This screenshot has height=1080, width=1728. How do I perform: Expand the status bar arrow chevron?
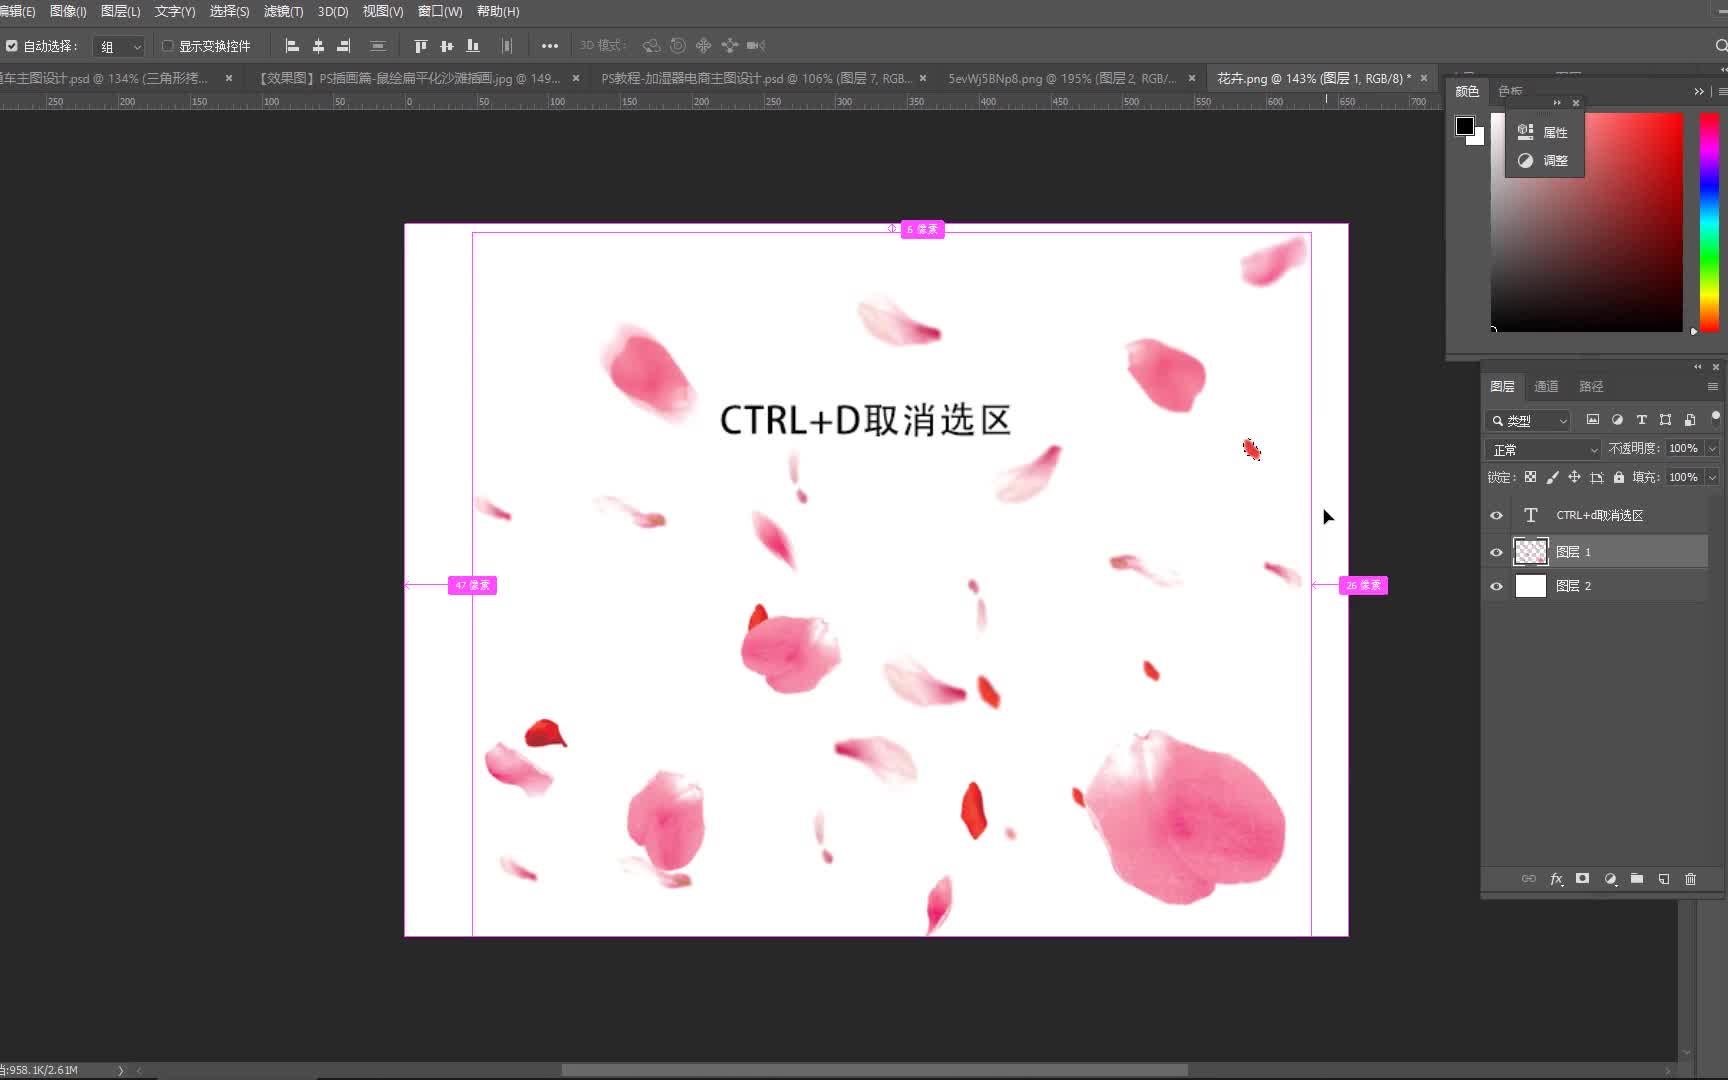pos(121,1070)
